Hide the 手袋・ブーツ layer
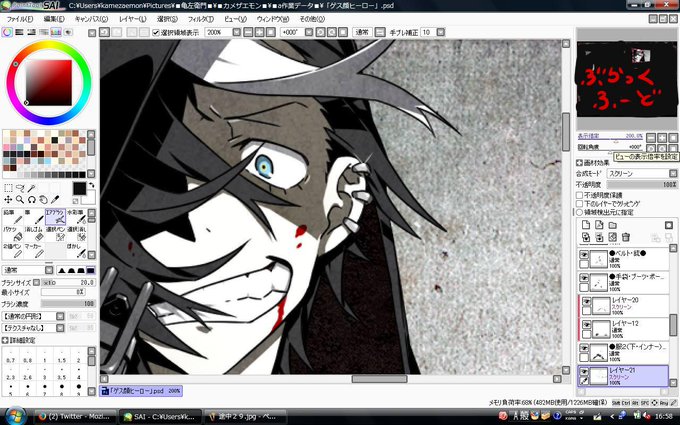Image resolution: width=680 pixels, height=425 pixels. [584, 278]
